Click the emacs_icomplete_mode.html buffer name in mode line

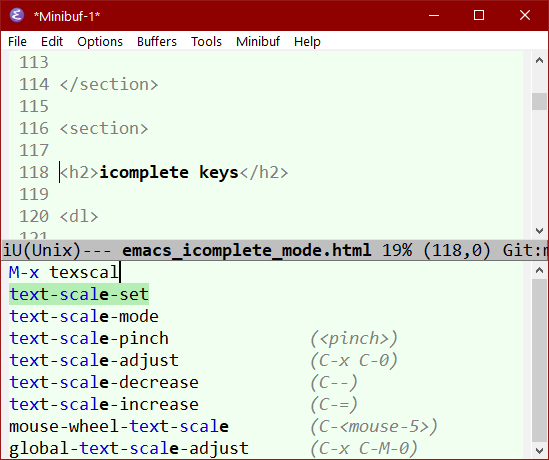(246, 250)
